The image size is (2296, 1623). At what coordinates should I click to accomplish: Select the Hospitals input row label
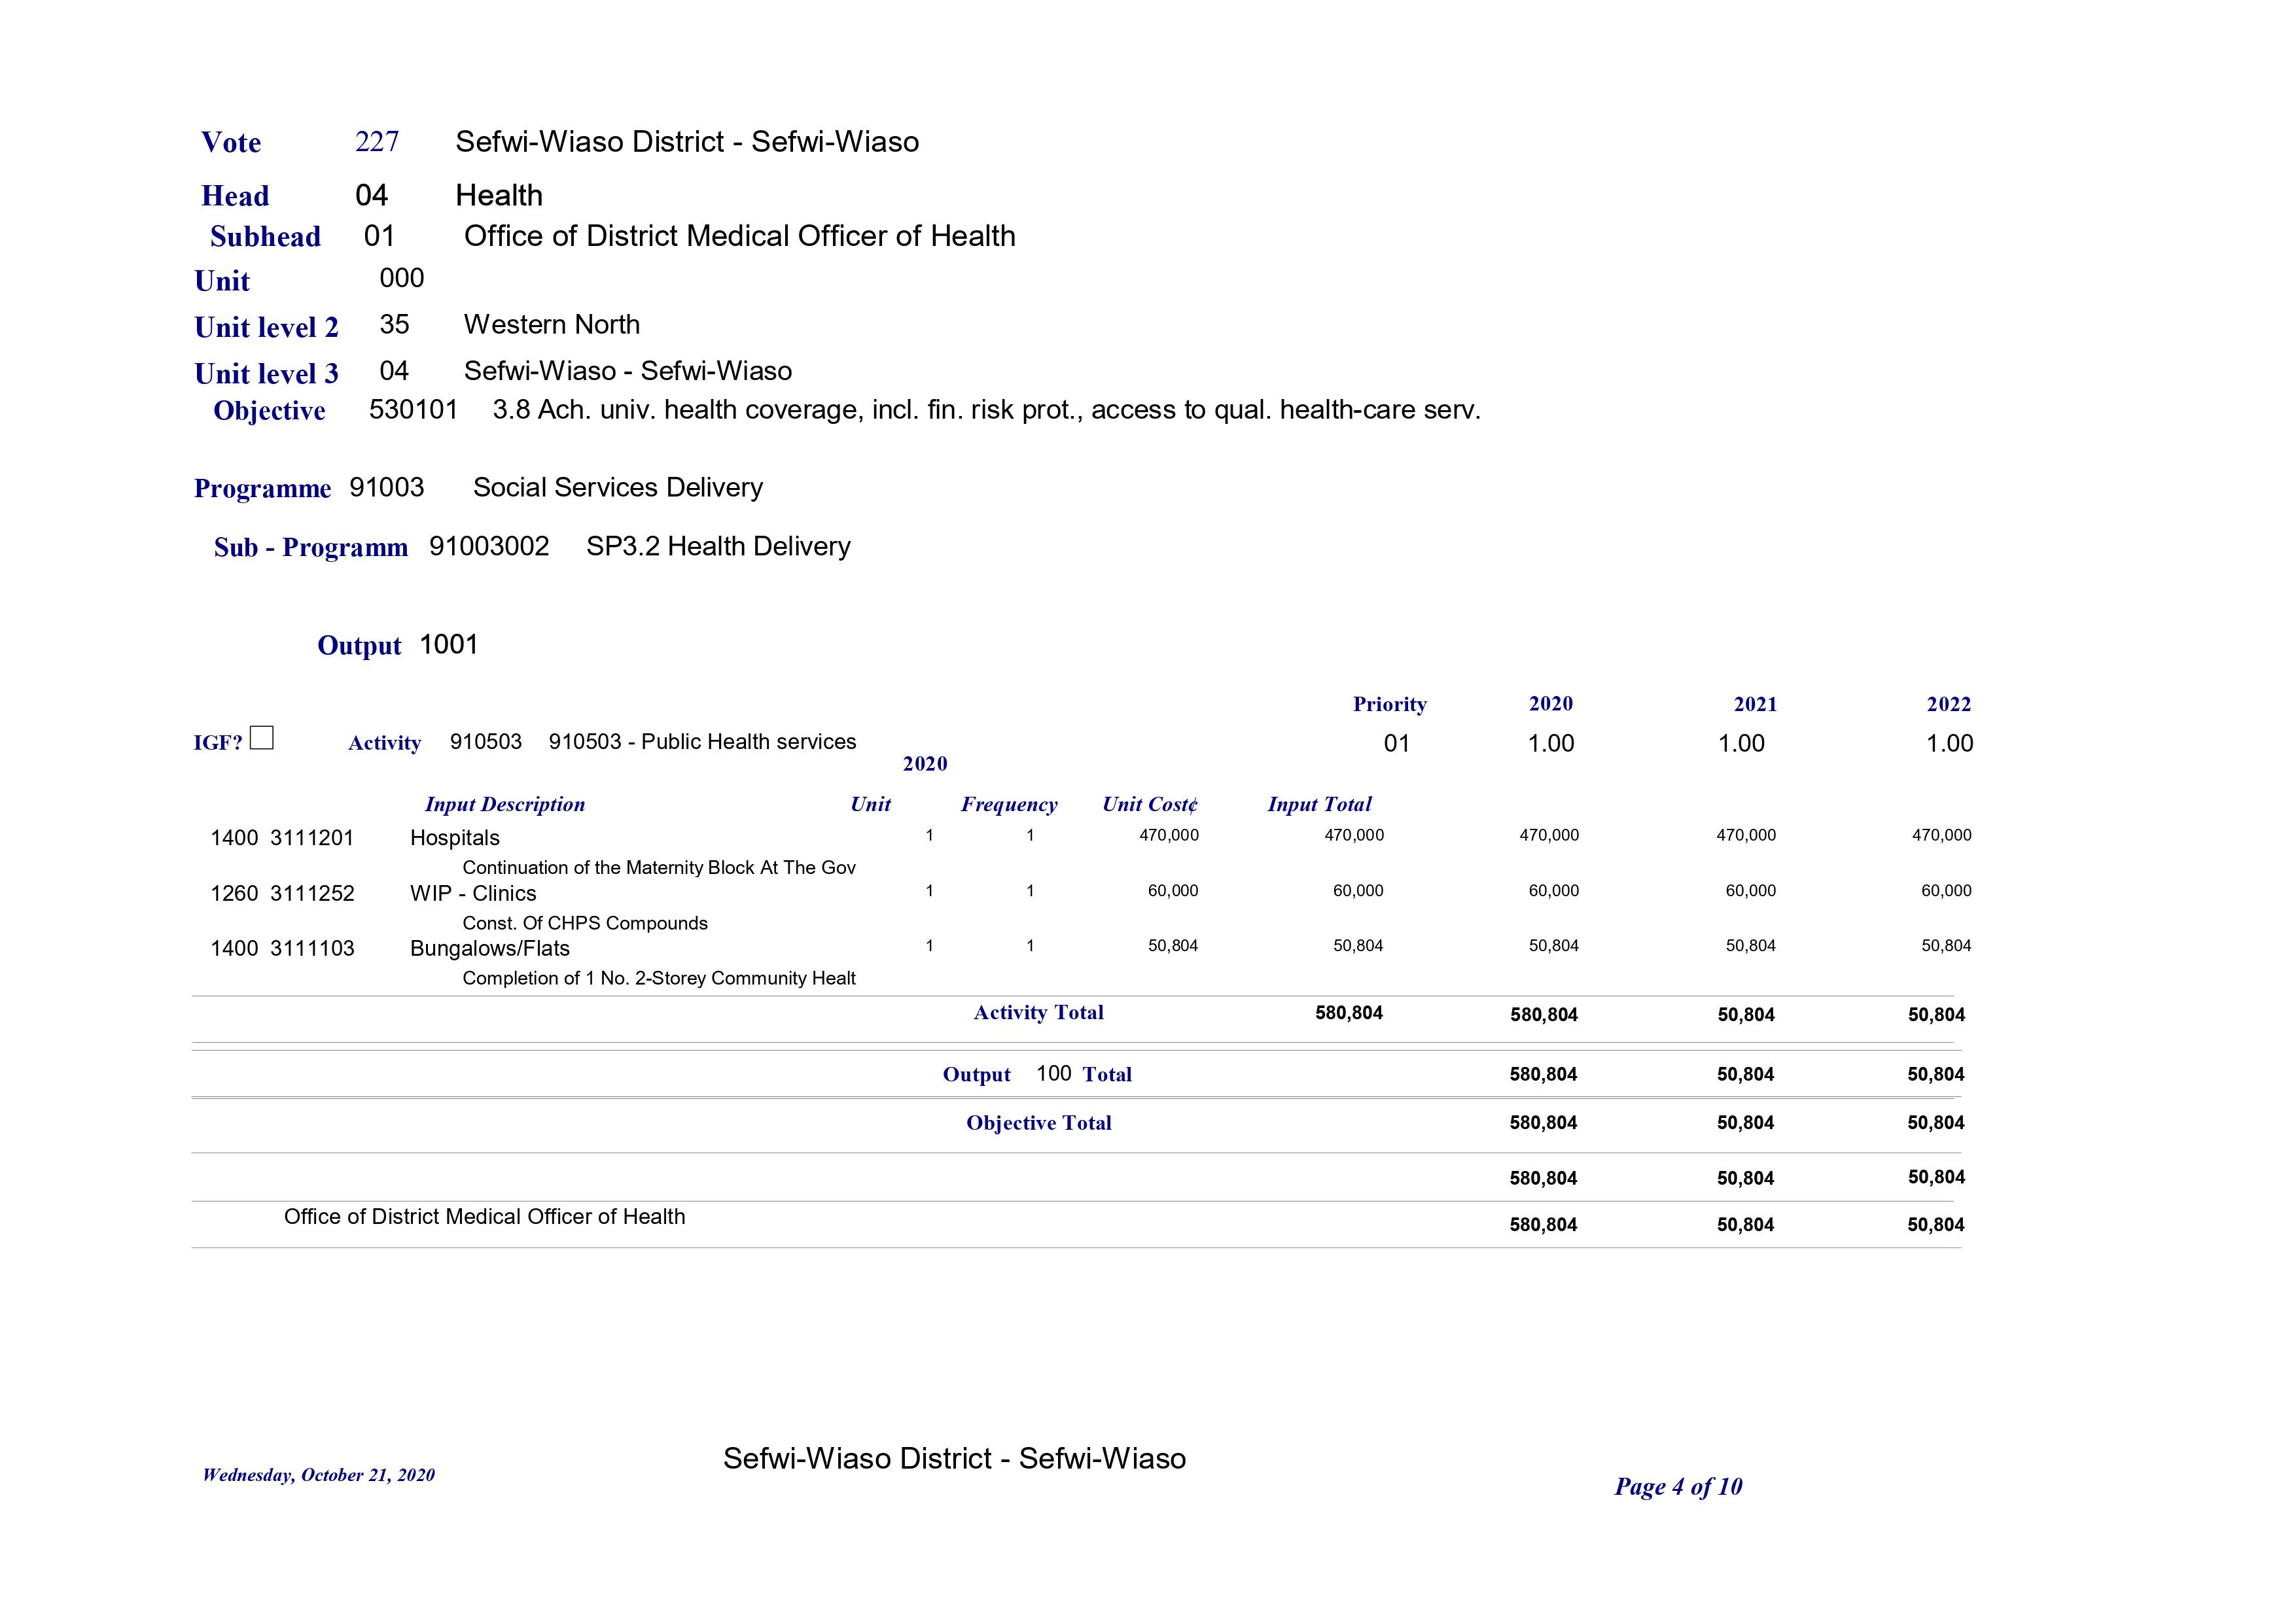pyautogui.click(x=455, y=838)
